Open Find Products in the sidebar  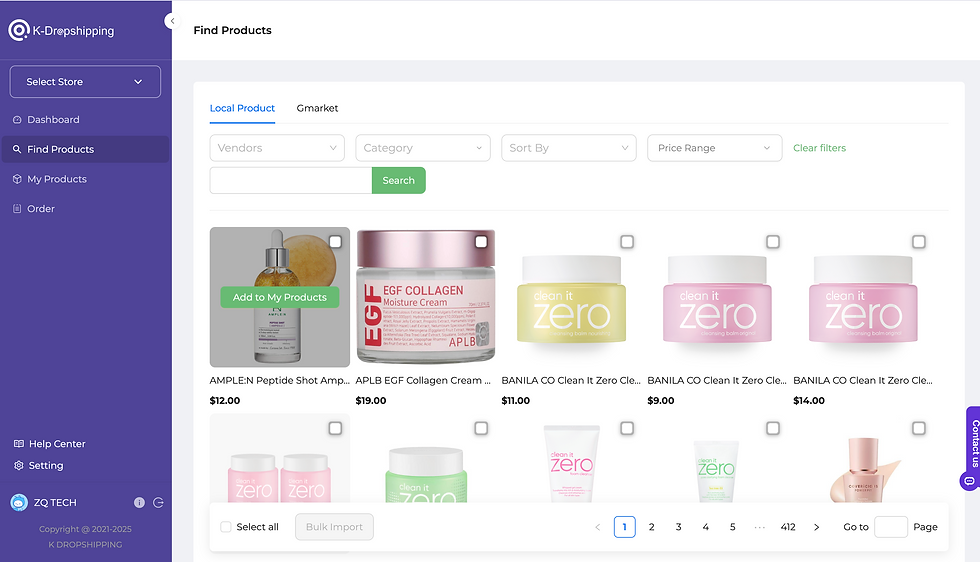pyautogui.click(x=85, y=149)
